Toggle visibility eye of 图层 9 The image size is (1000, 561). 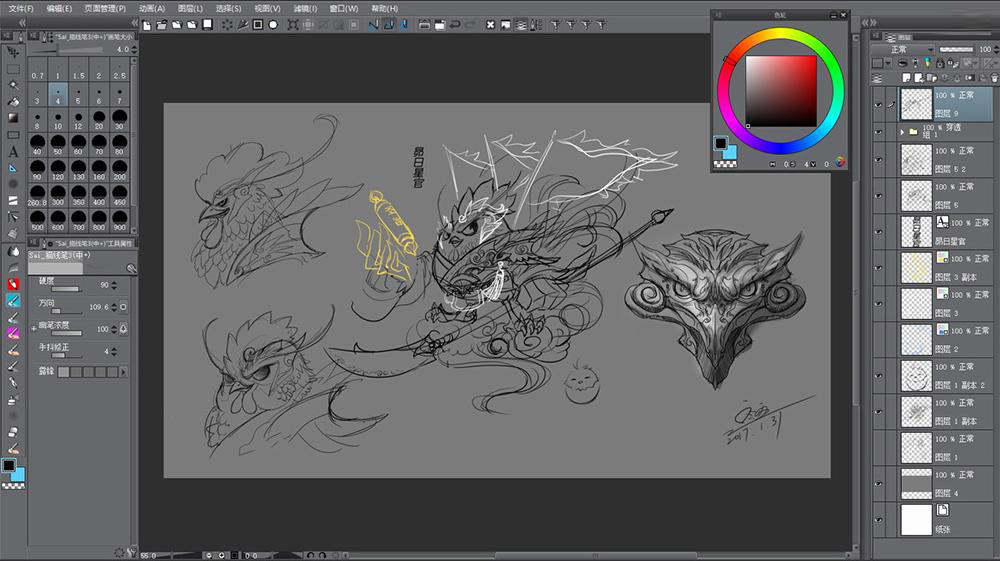[x=878, y=105]
